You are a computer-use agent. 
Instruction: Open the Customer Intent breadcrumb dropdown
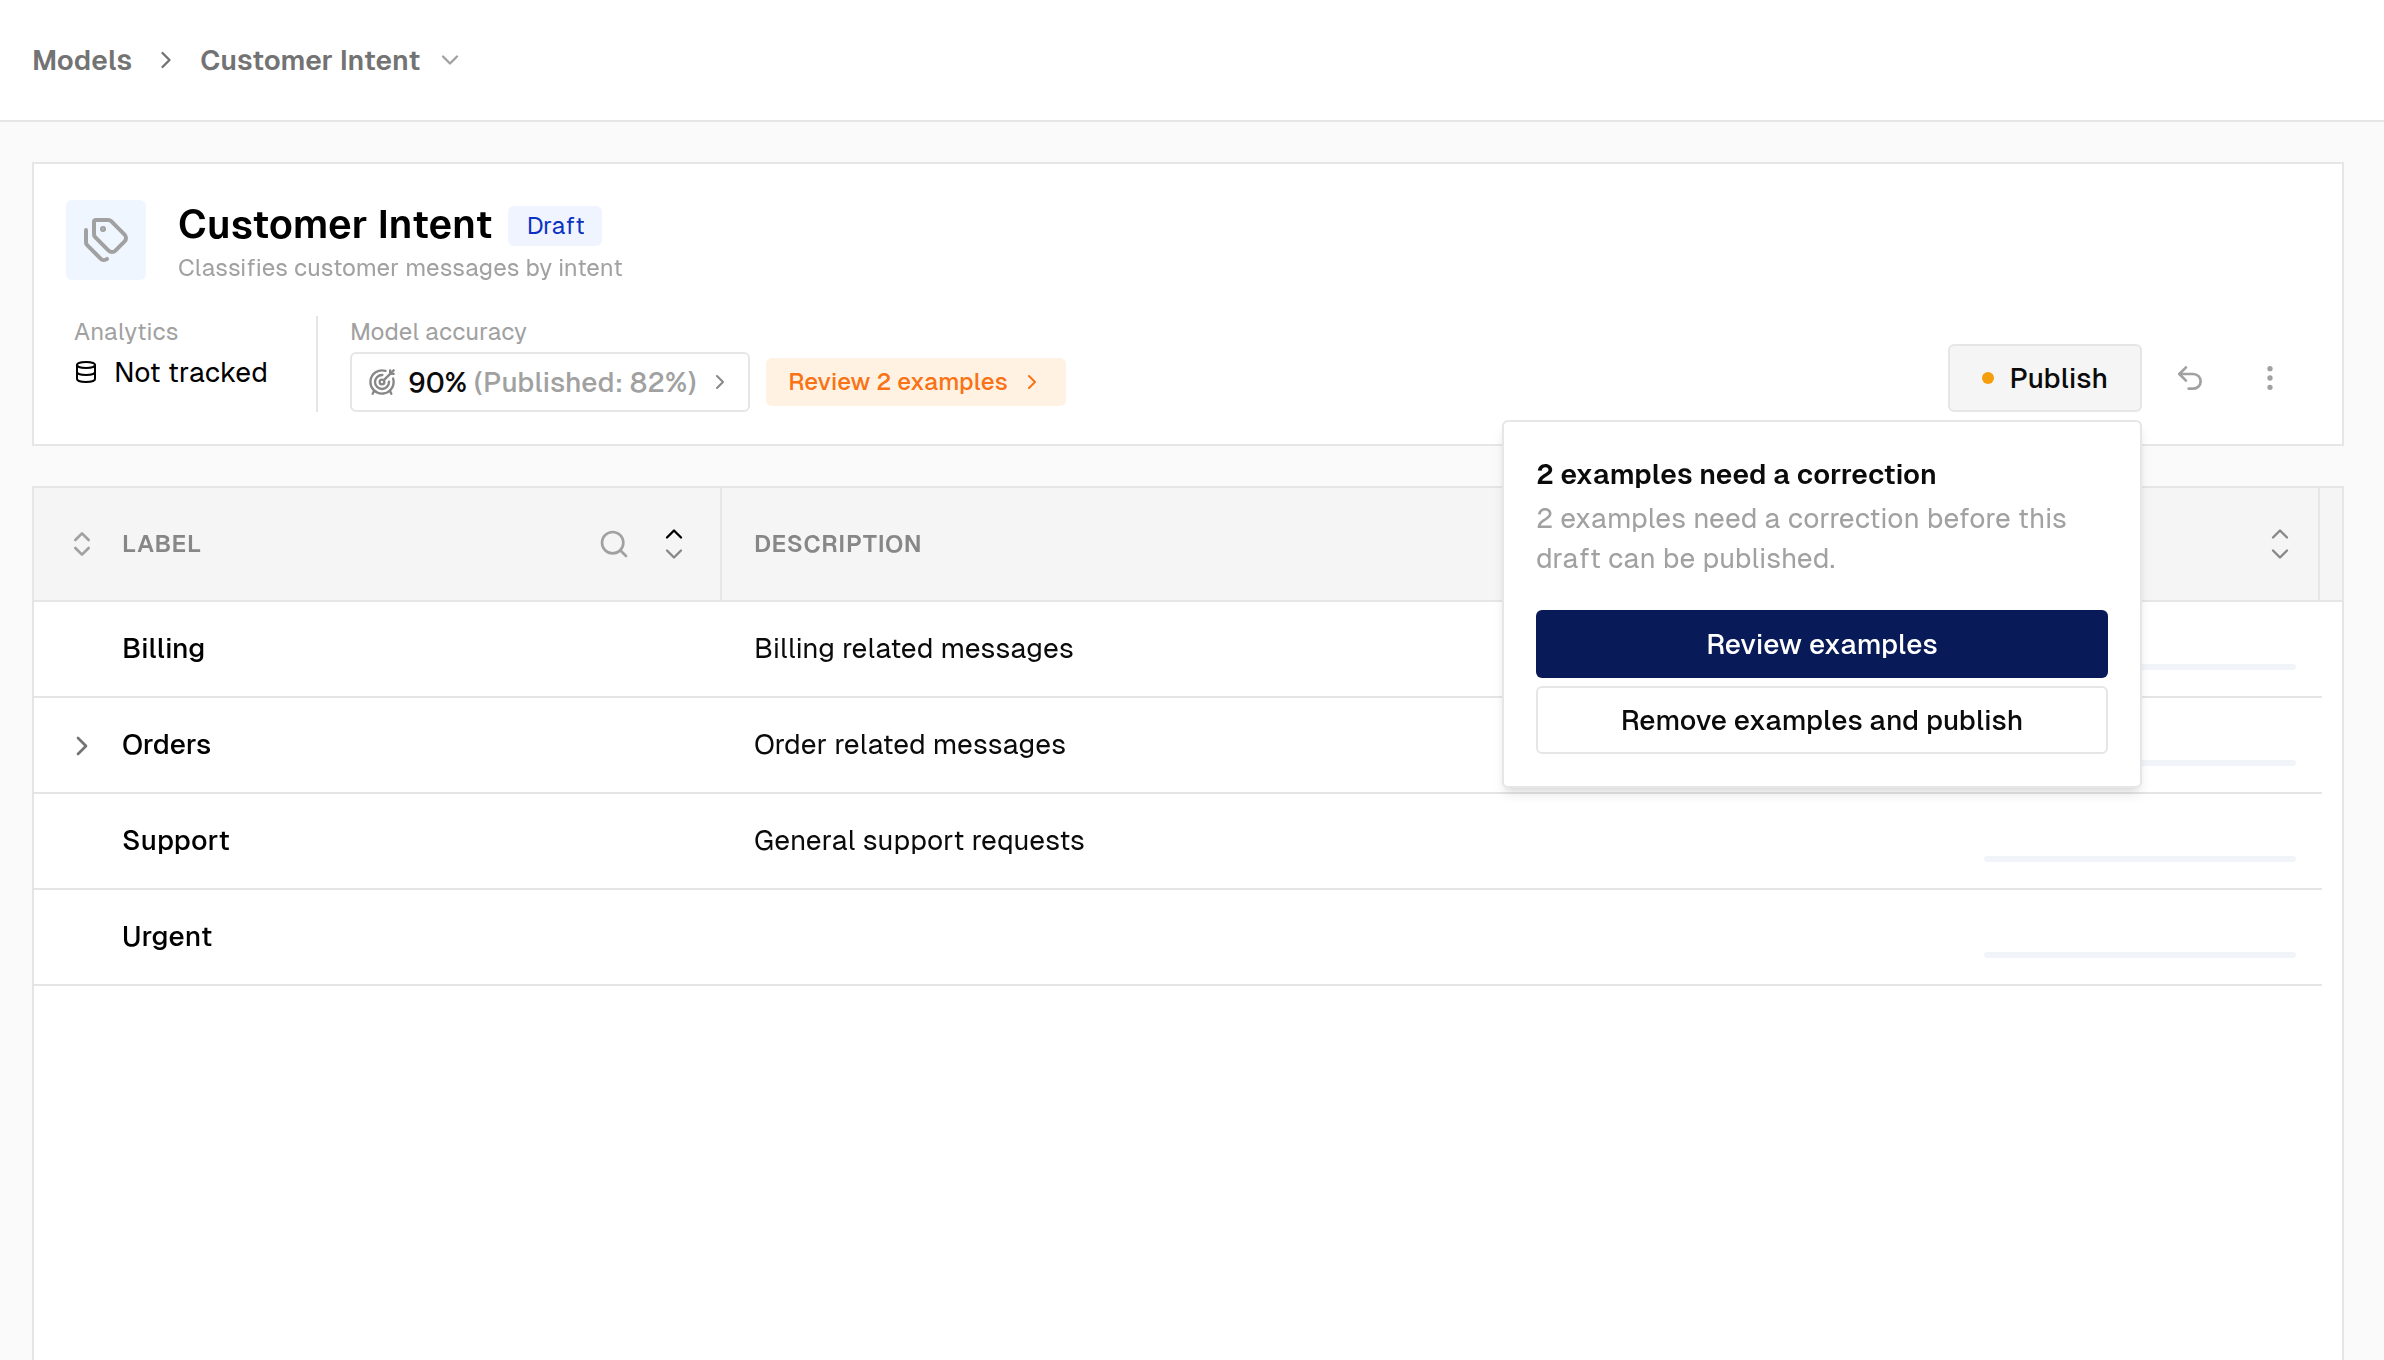point(450,60)
